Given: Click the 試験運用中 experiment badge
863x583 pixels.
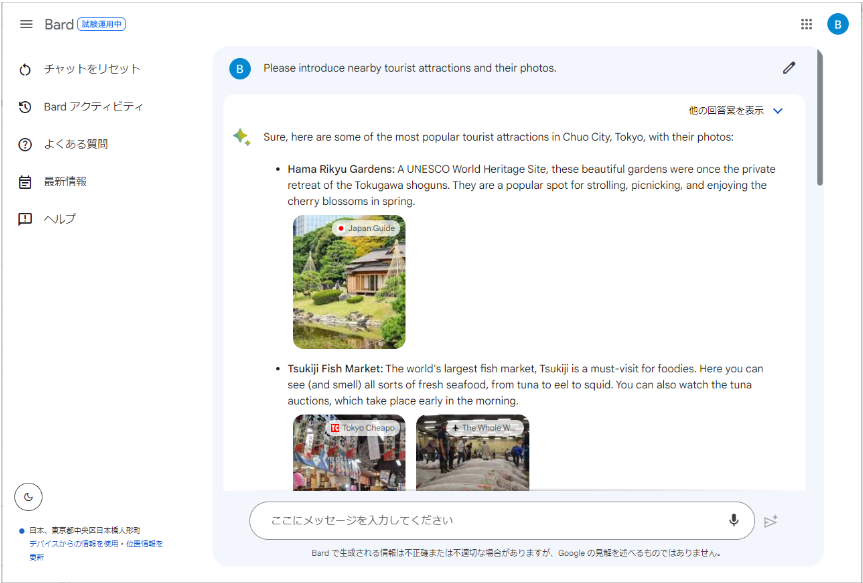Looking at the screenshot, I should (x=101, y=24).
